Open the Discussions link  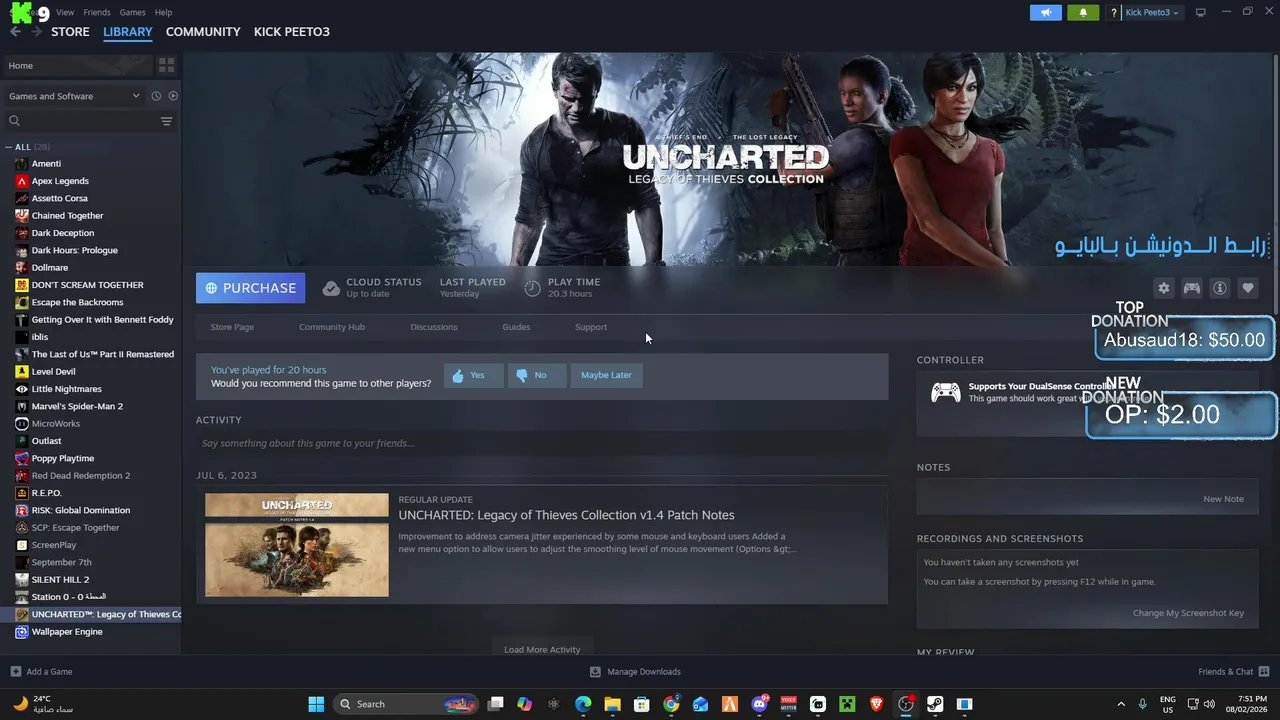(x=434, y=327)
